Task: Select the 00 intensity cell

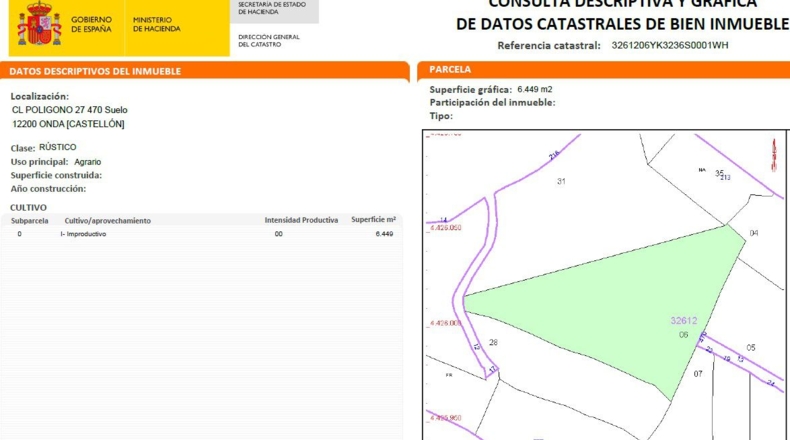Action: (279, 234)
